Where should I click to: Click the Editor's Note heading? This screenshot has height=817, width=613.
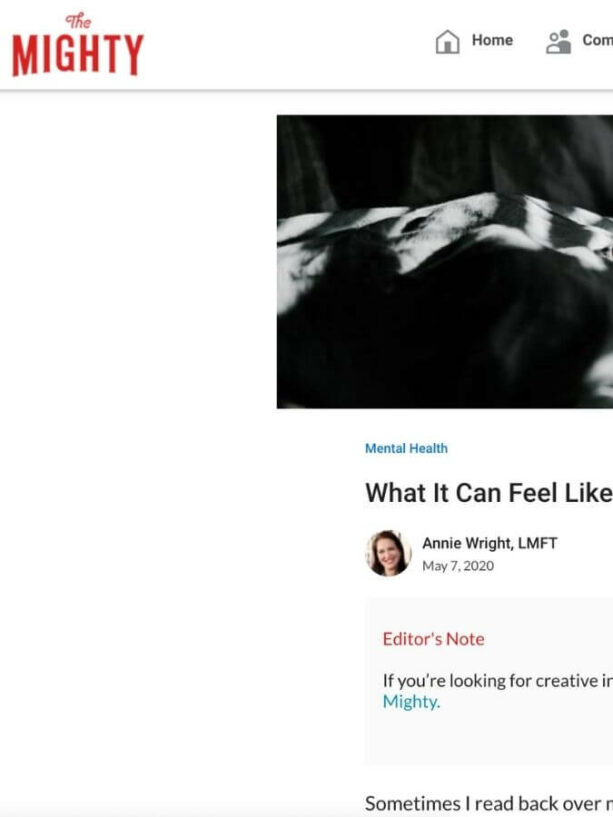point(433,639)
